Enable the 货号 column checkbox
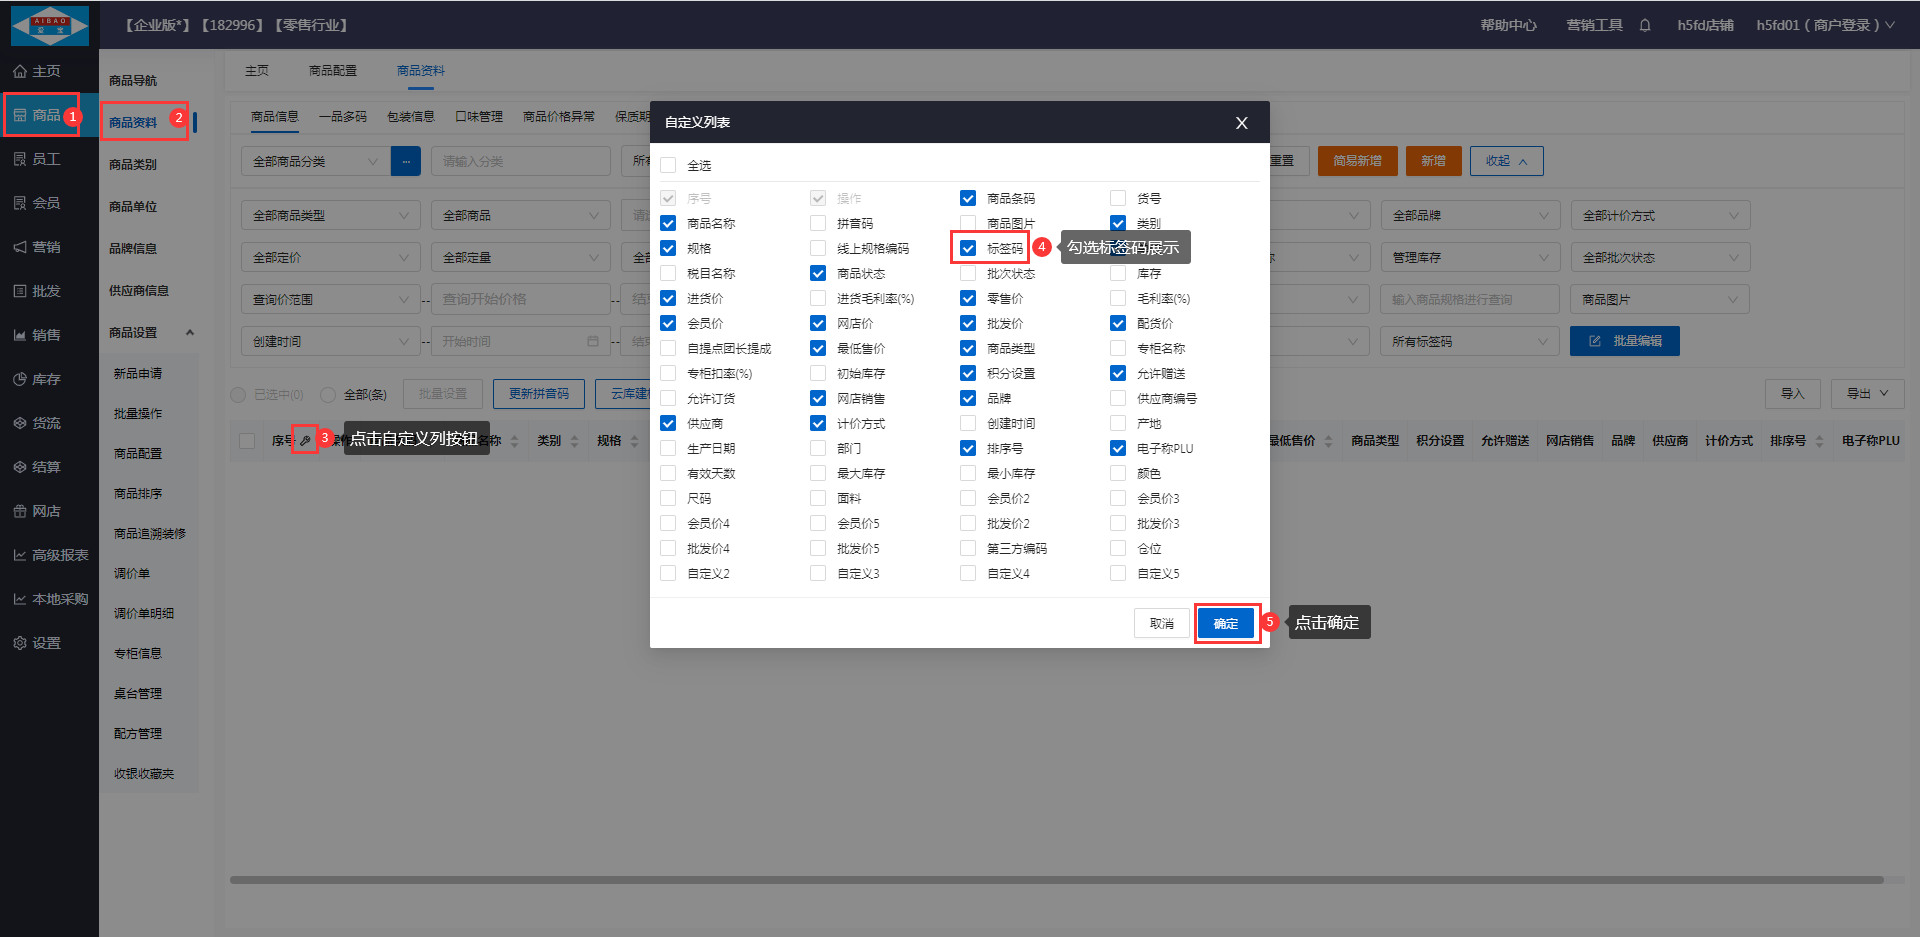The width and height of the screenshot is (1920, 937). pyautogui.click(x=1118, y=198)
